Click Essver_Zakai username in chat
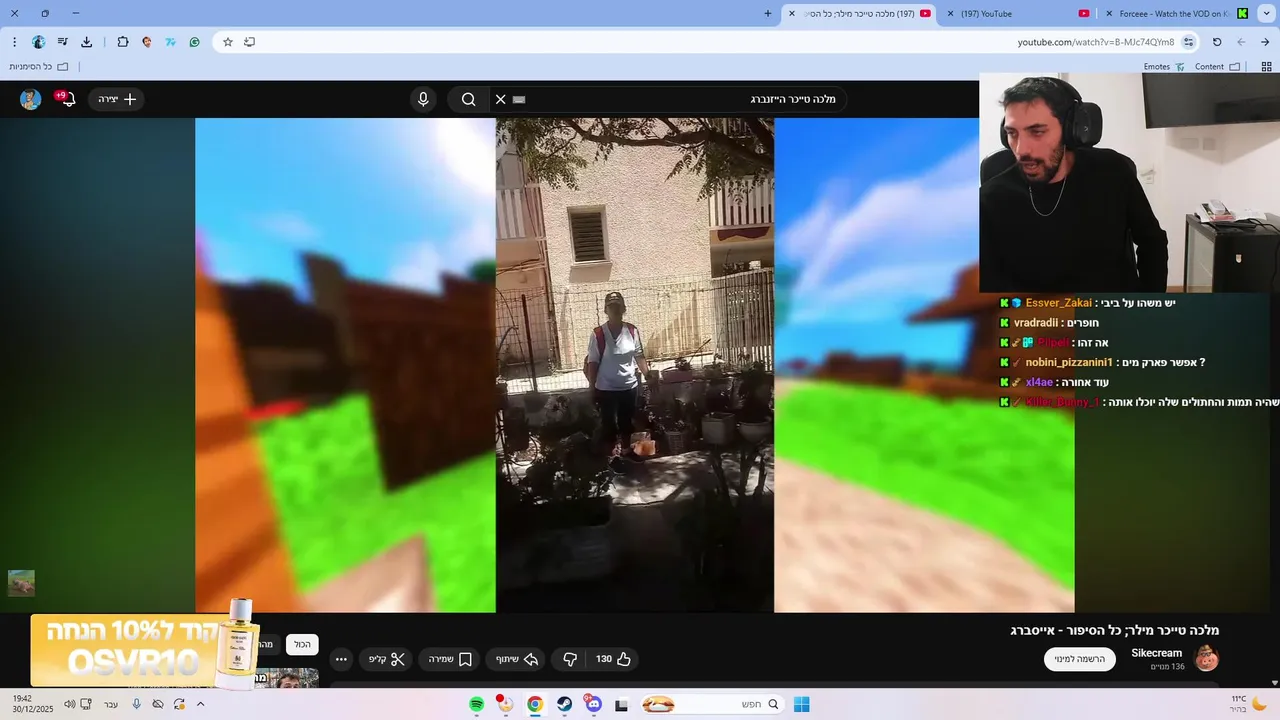Viewport: 1280px width, 720px height. coord(1058,303)
